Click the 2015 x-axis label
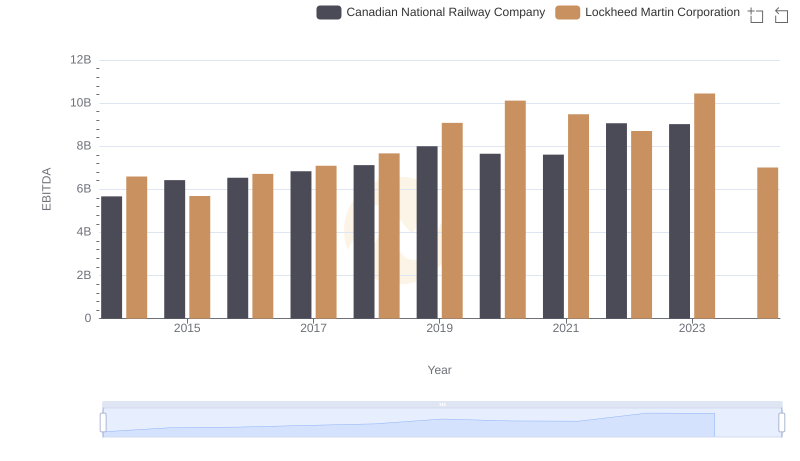The width and height of the screenshot is (800, 461). click(x=187, y=328)
